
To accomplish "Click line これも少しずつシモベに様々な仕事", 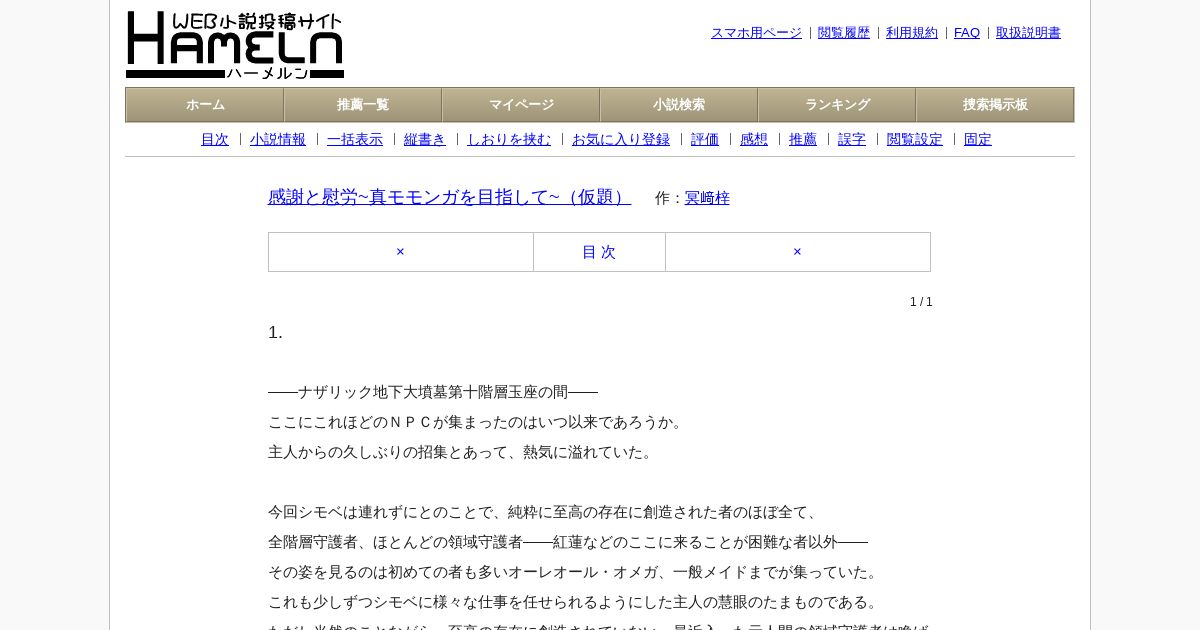I will (575, 602).
